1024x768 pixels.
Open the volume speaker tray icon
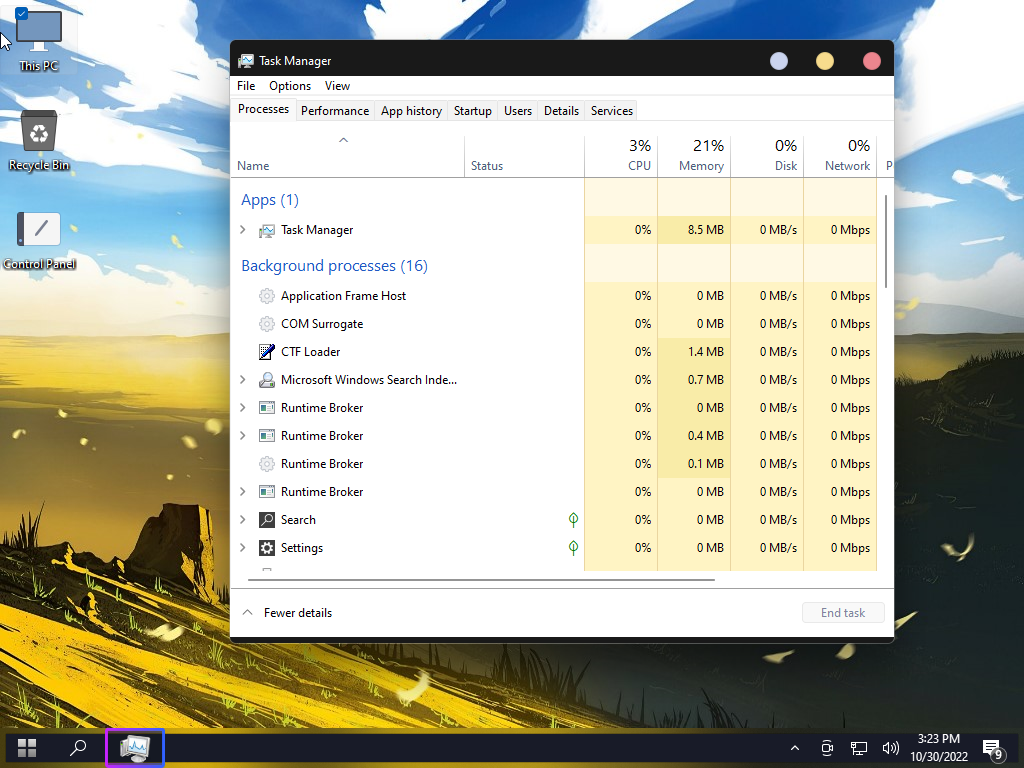[890, 748]
